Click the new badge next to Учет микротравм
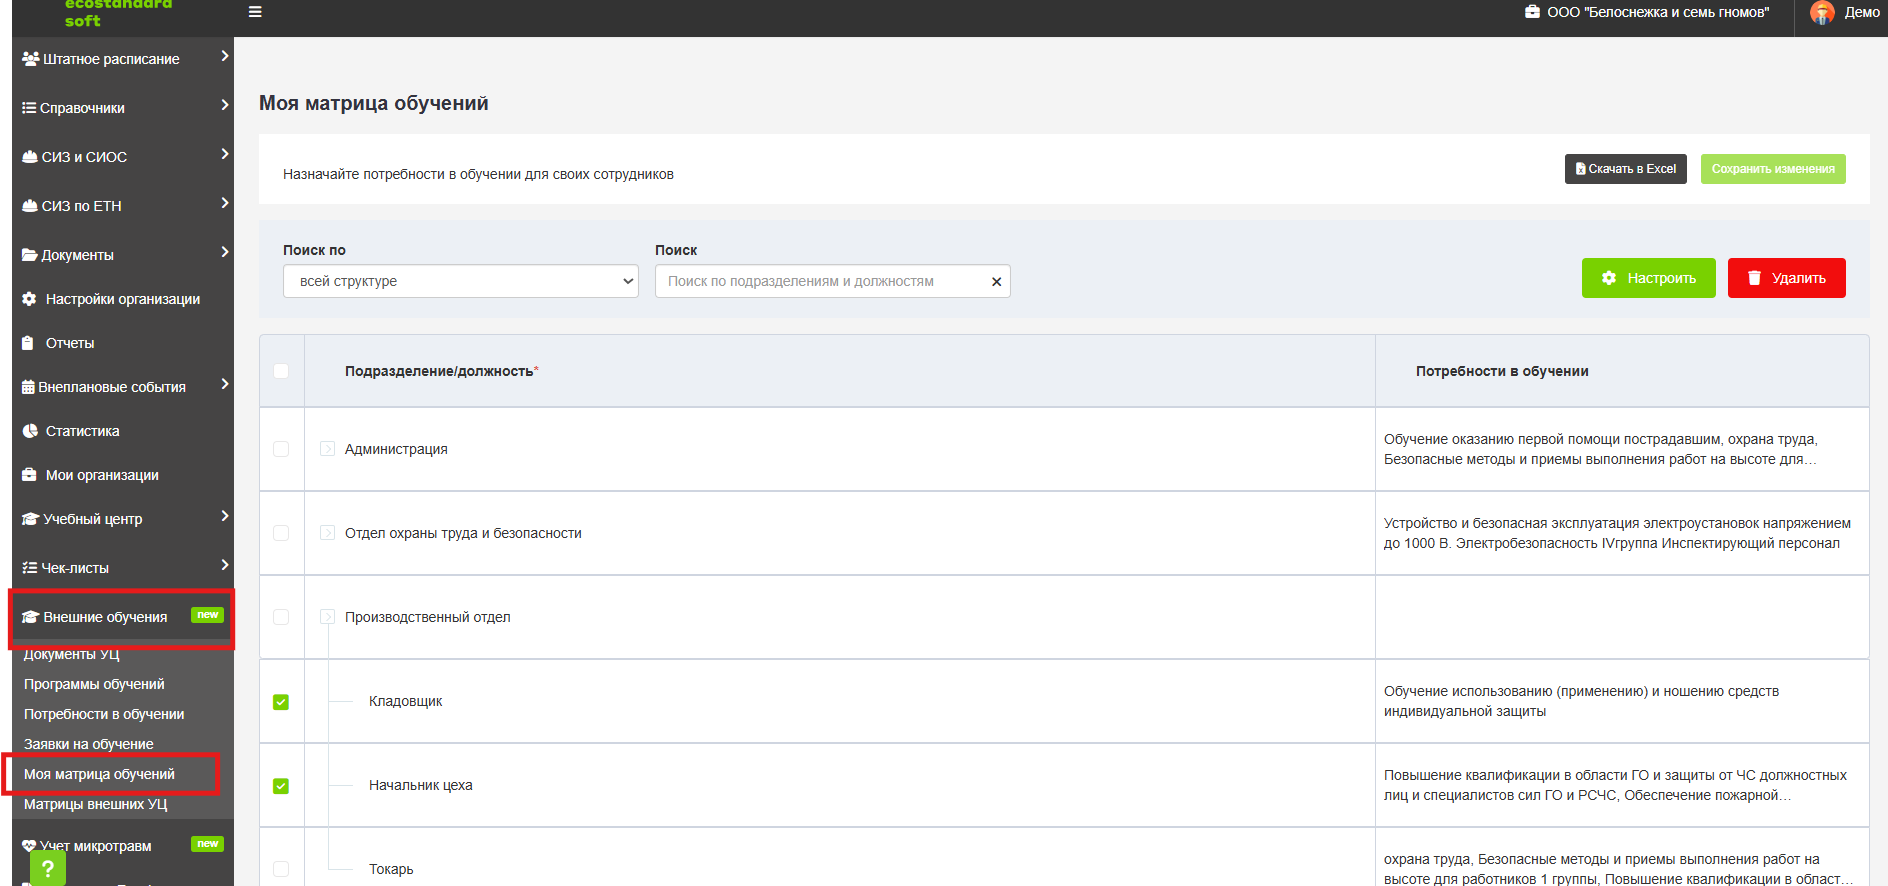Image resolution: width=1888 pixels, height=886 pixels. (207, 844)
